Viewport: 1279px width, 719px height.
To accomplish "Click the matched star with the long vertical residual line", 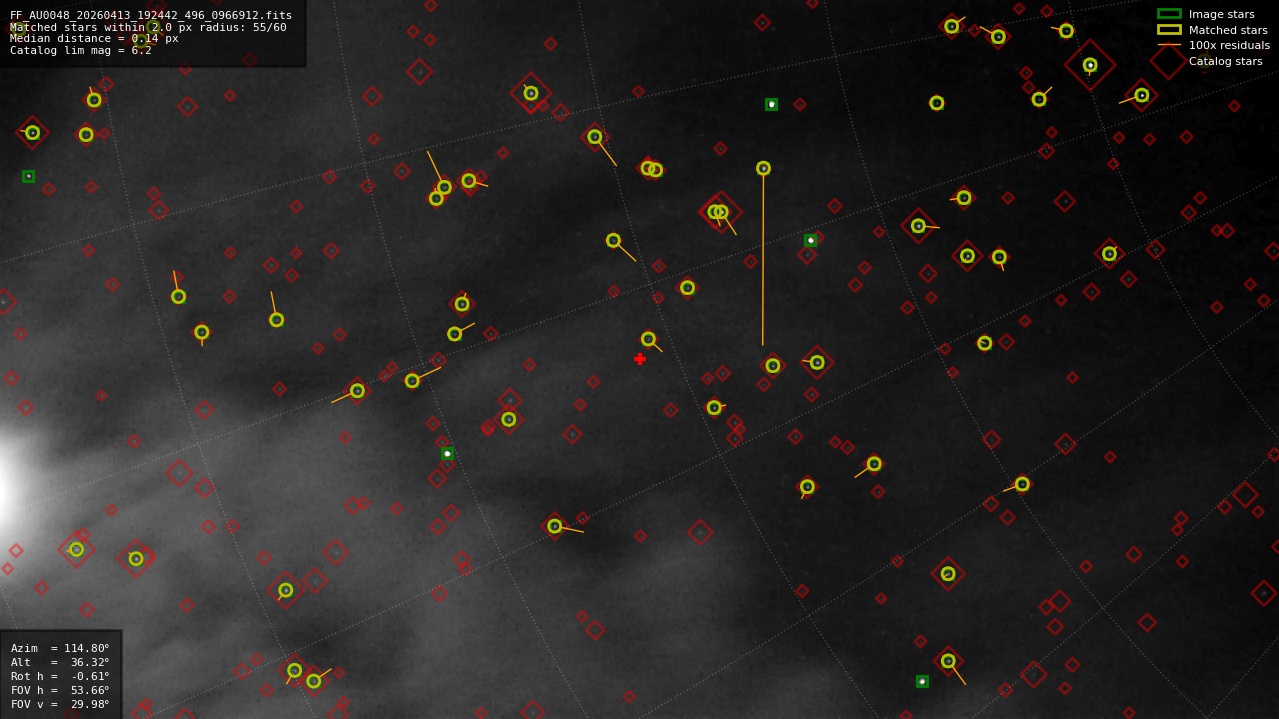I will coord(763,168).
